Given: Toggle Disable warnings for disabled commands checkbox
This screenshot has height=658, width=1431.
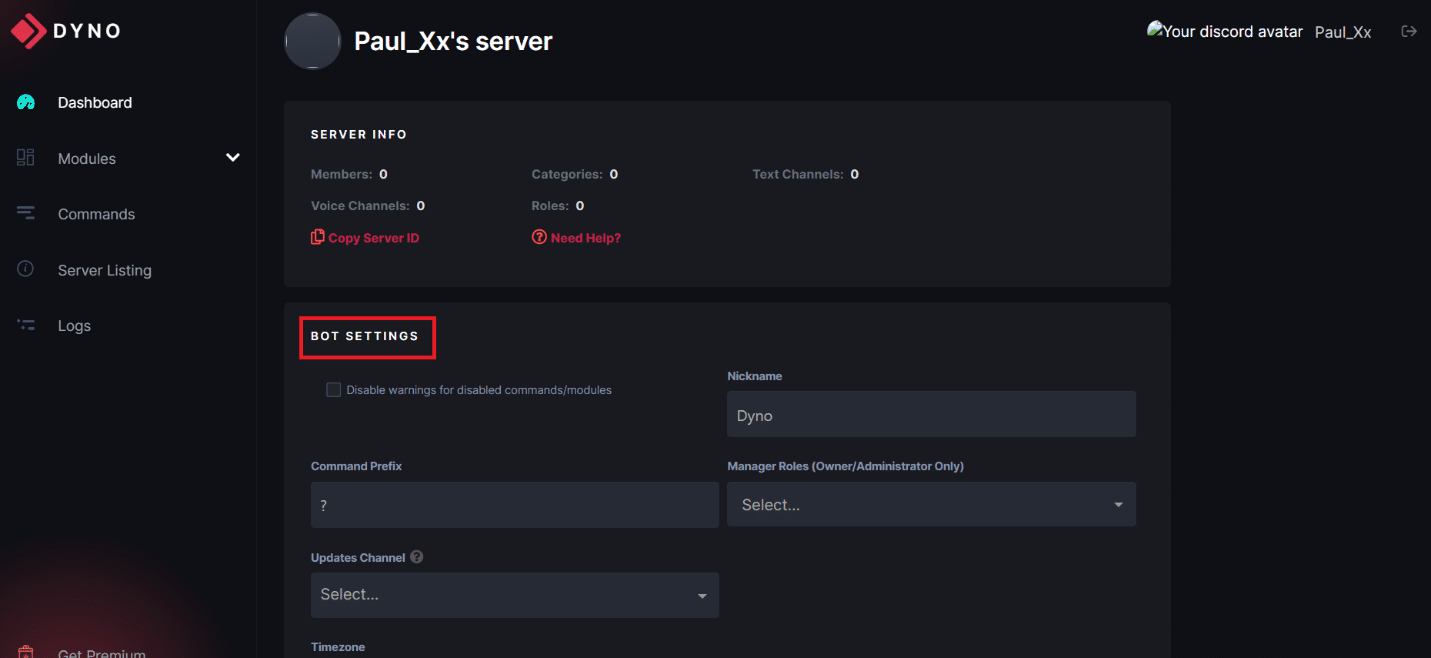Looking at the screenshot, I should click(x=334, y=389).
